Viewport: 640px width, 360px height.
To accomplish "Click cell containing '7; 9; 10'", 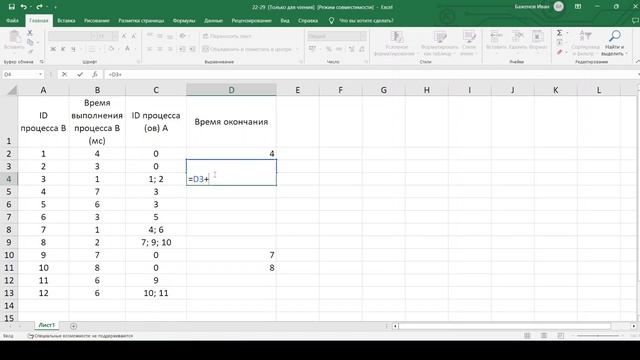I will click(156, 243).
